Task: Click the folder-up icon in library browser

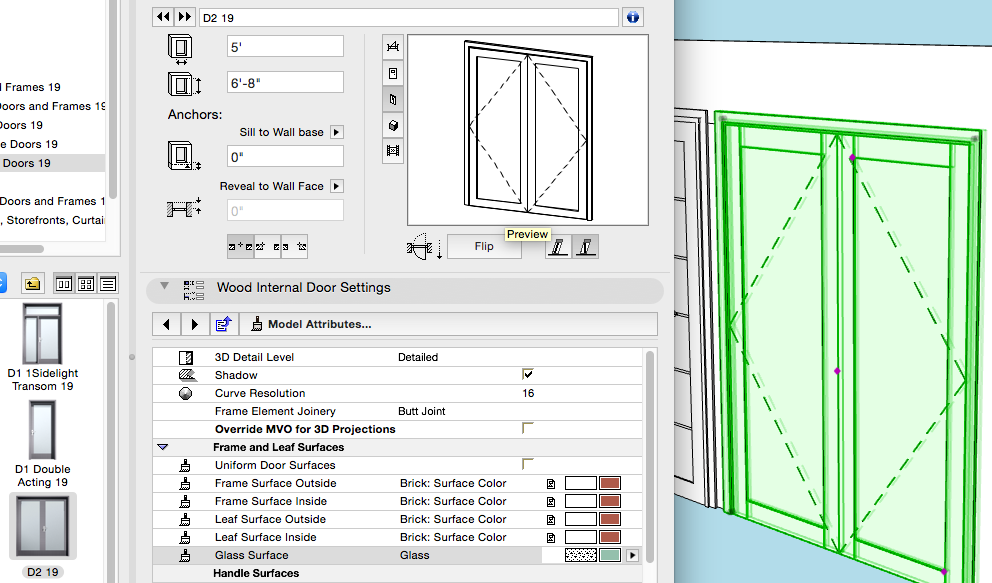Action: click(32, 283)
